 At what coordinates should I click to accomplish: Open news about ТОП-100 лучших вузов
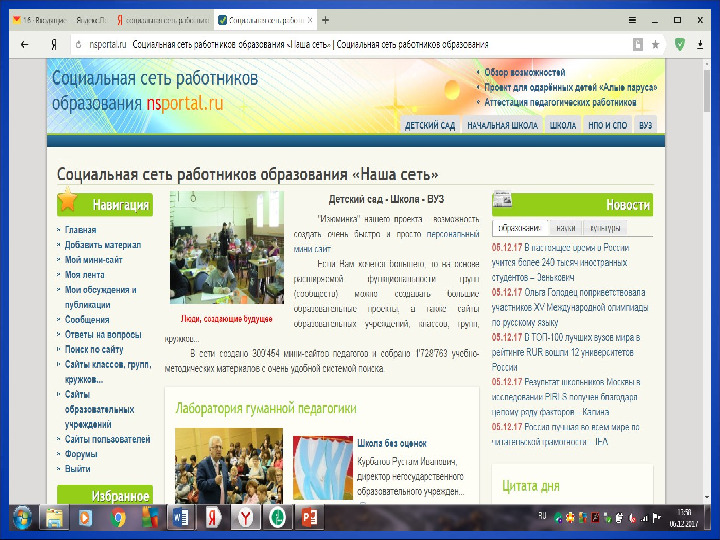click(566, 352)
